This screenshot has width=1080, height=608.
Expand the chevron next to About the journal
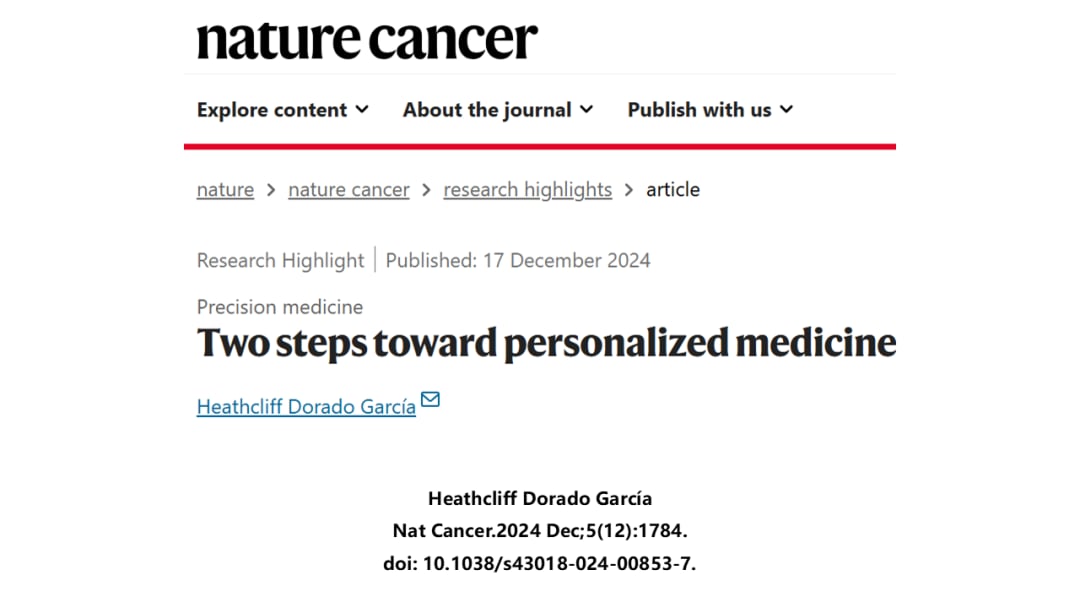(x=586, y=109)
